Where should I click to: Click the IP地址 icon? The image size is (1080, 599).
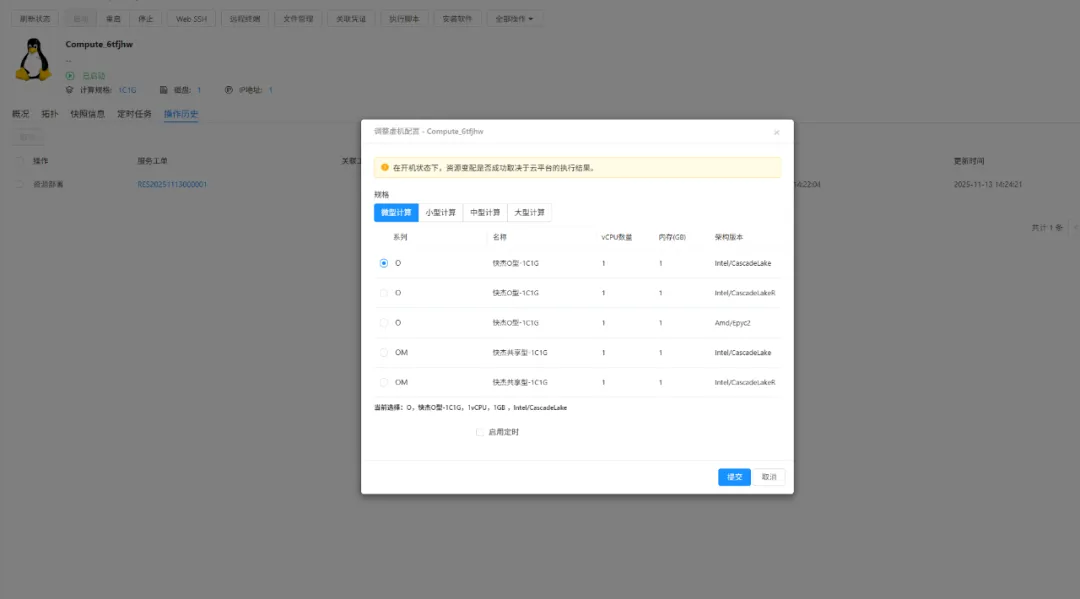coord(229,90)
